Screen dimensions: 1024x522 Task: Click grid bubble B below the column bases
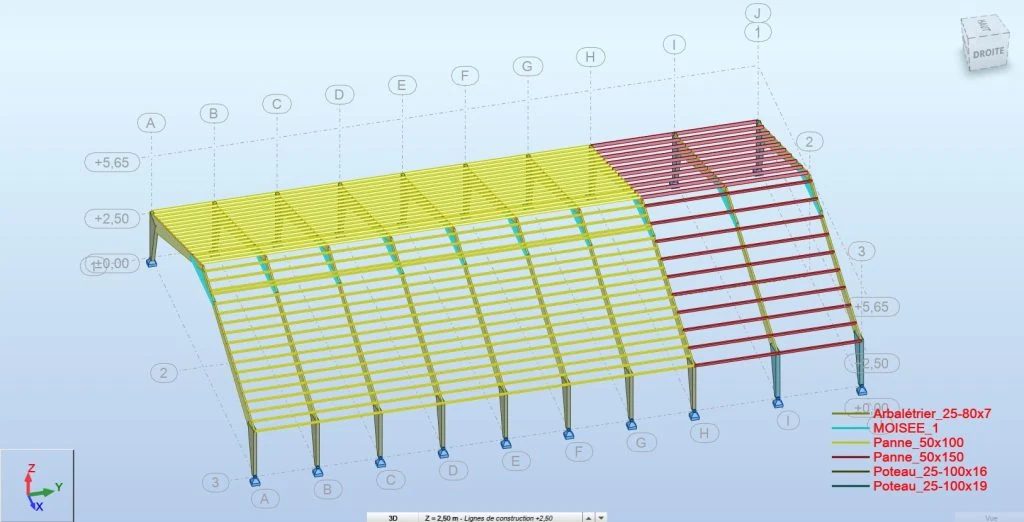coord(327,489)
